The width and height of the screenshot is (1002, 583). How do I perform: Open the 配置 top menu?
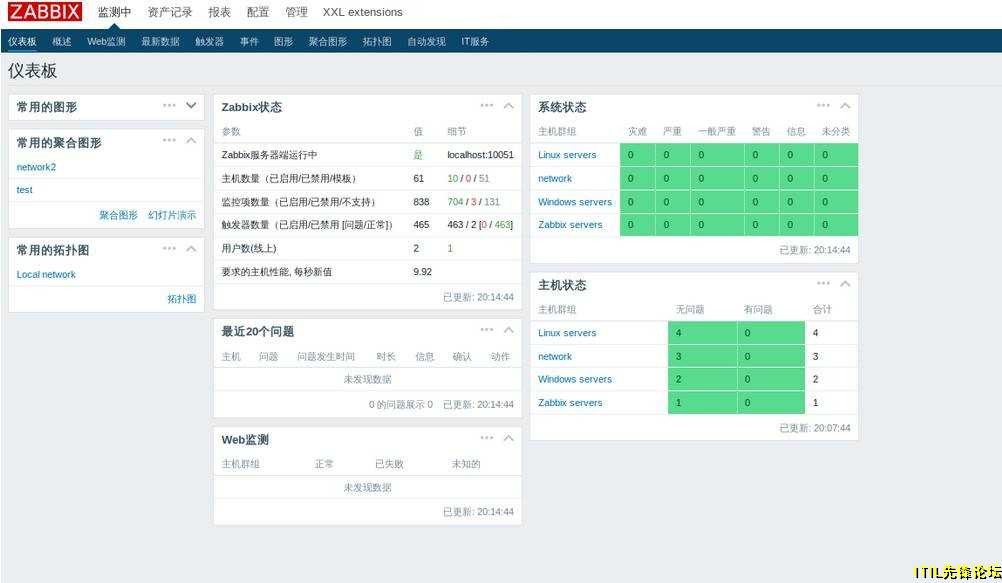tap(258, 12)
